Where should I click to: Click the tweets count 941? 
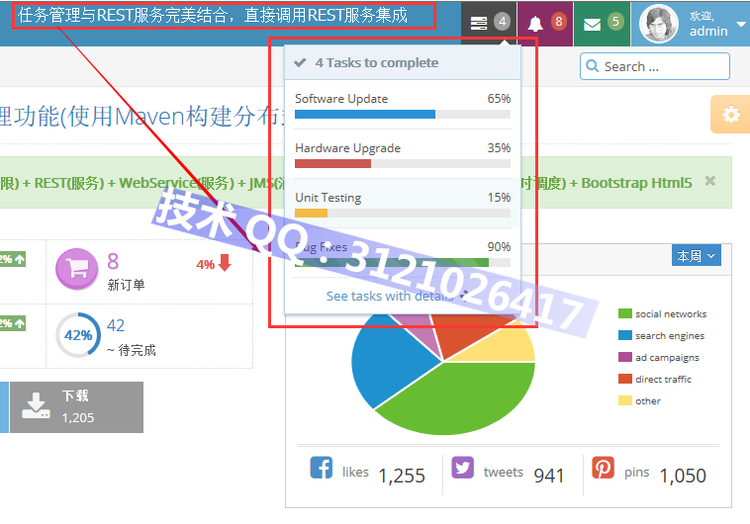[549, 476]
